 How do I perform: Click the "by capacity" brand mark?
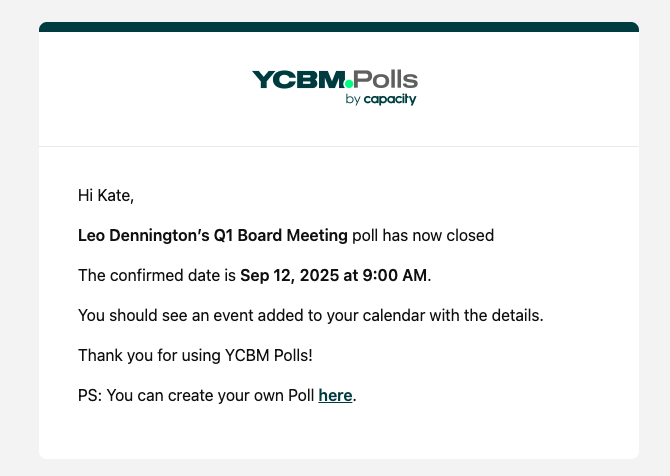click(x=380, y=100)
